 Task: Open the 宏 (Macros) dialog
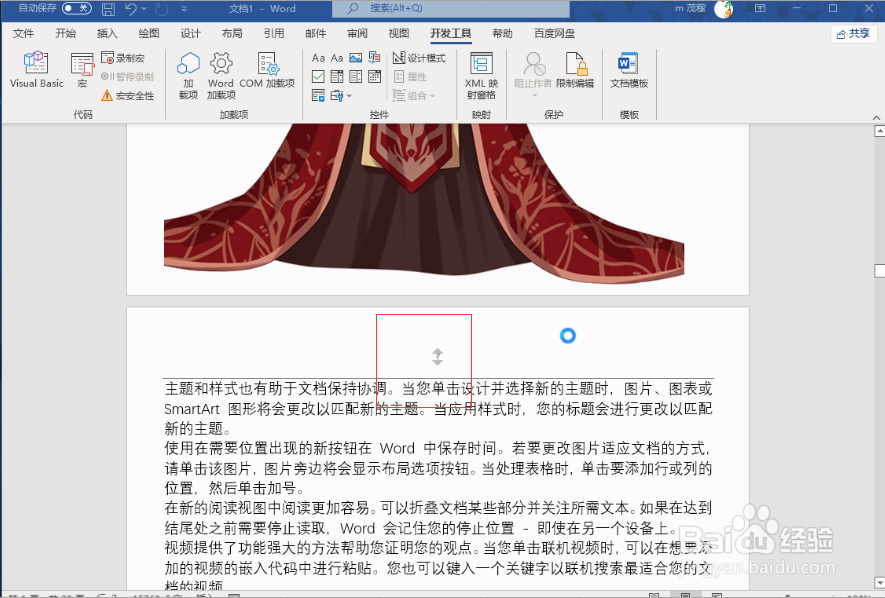82,70
